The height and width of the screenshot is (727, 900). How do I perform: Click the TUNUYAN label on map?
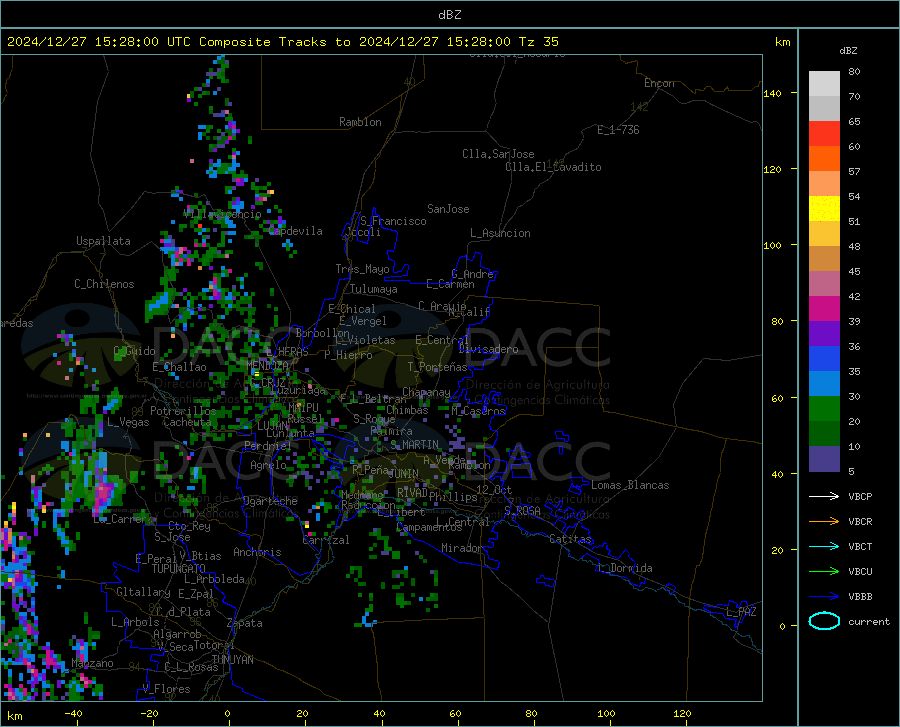[232, 660]
